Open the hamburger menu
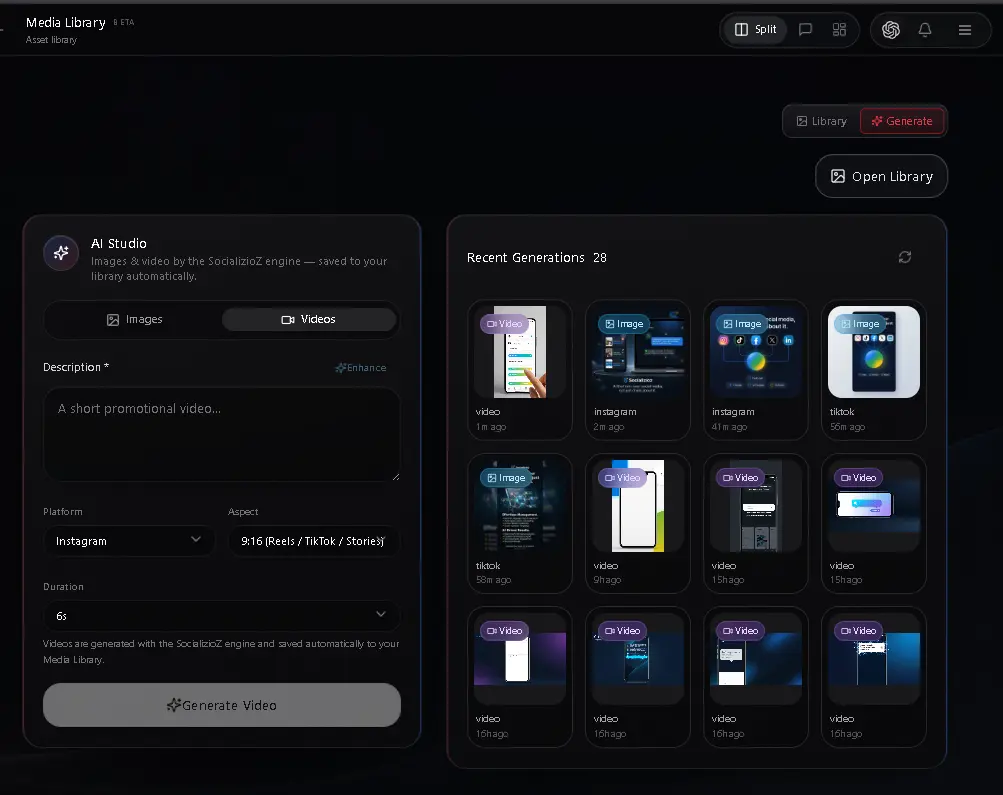Screen dimensions: 1003x795 [x=965, y=29]
